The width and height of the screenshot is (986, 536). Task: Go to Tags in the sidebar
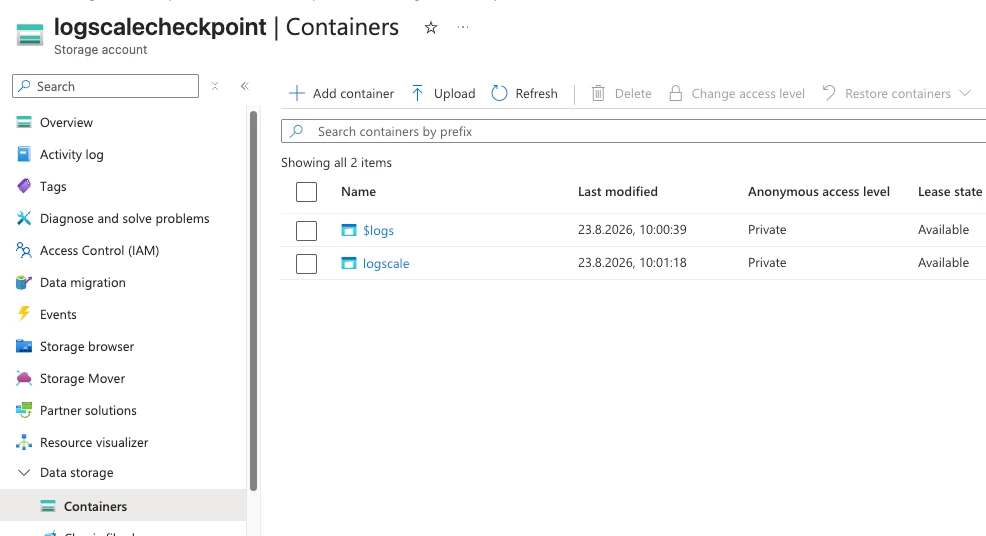(x=53, y=186)
